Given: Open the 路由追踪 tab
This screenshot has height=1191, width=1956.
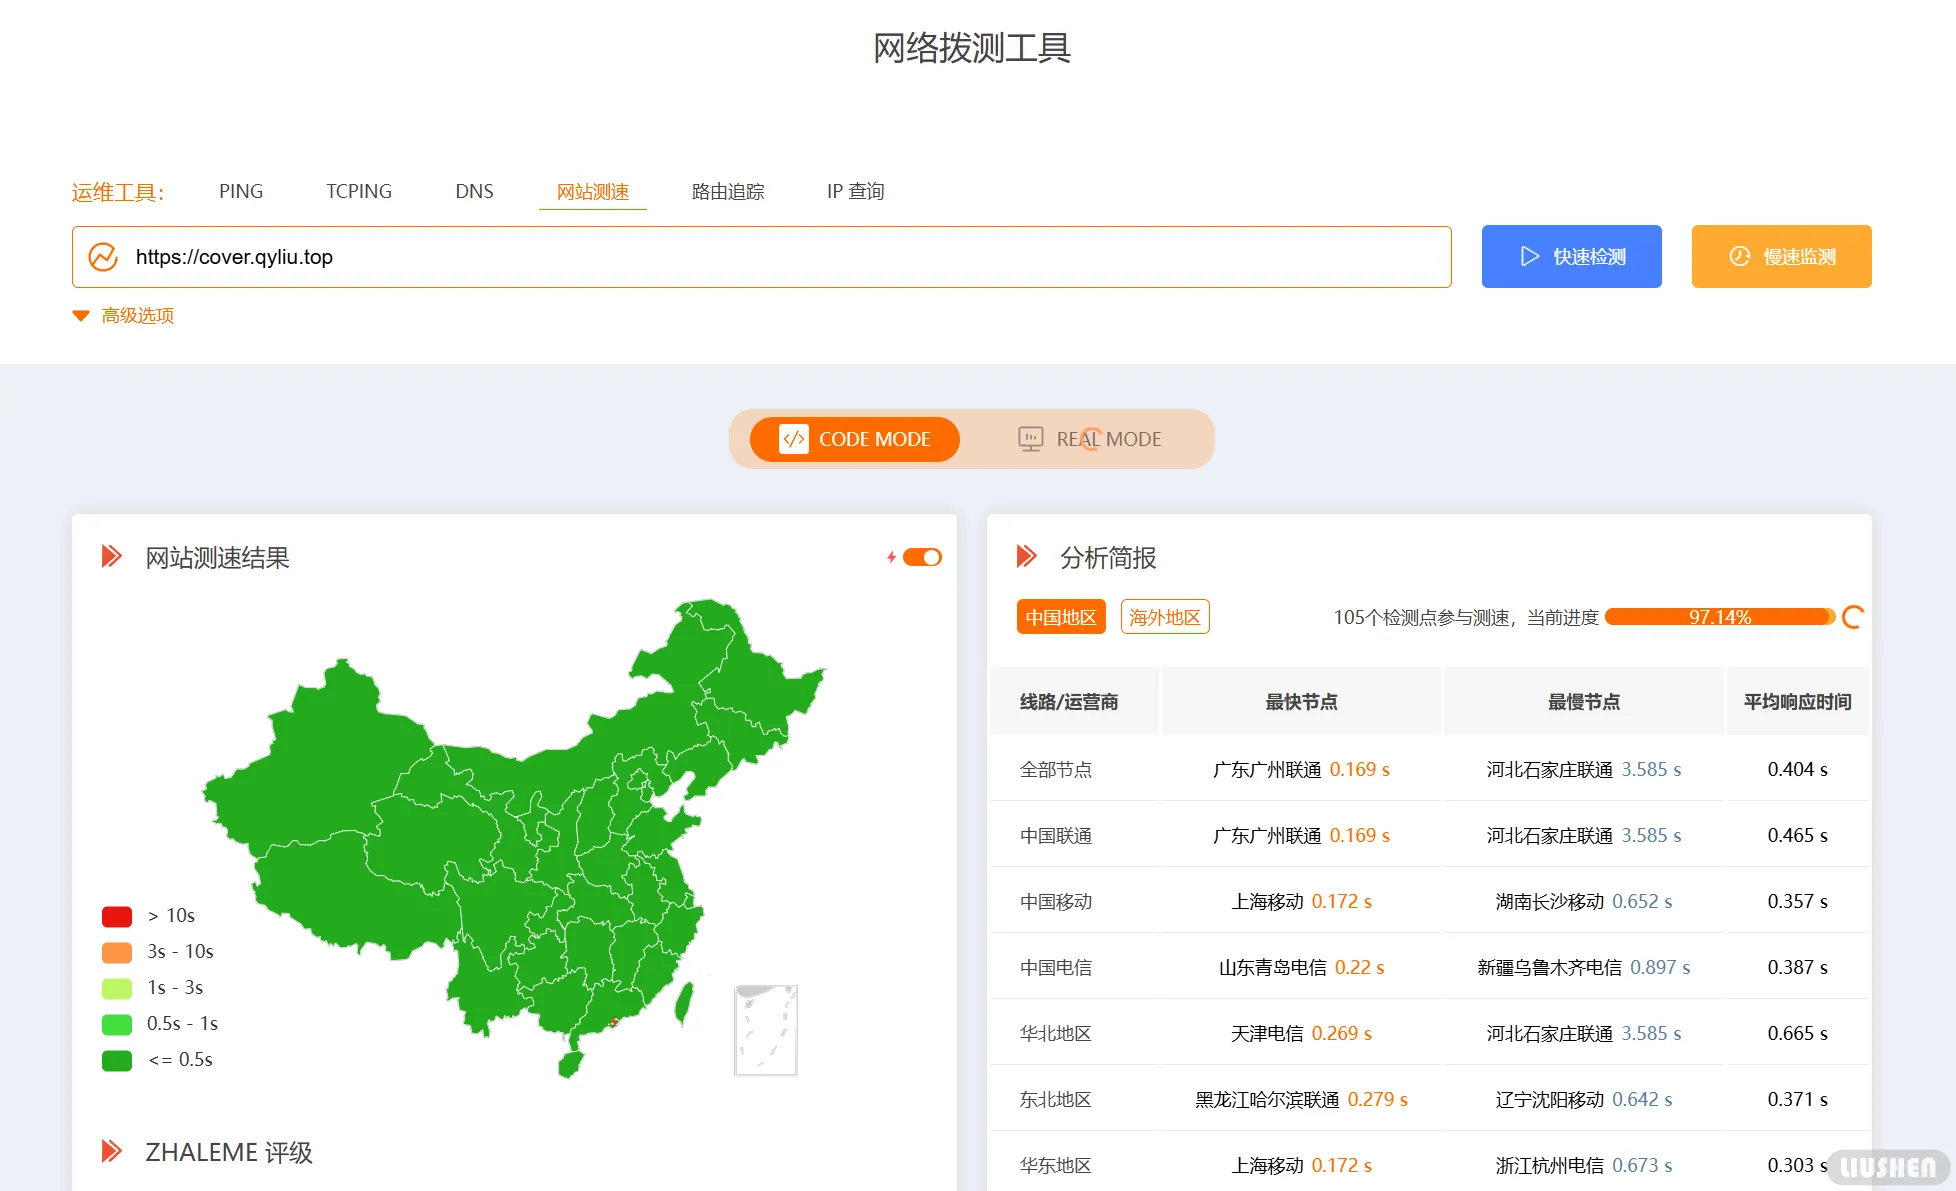Looking at the screenshot, I should 727,191.
